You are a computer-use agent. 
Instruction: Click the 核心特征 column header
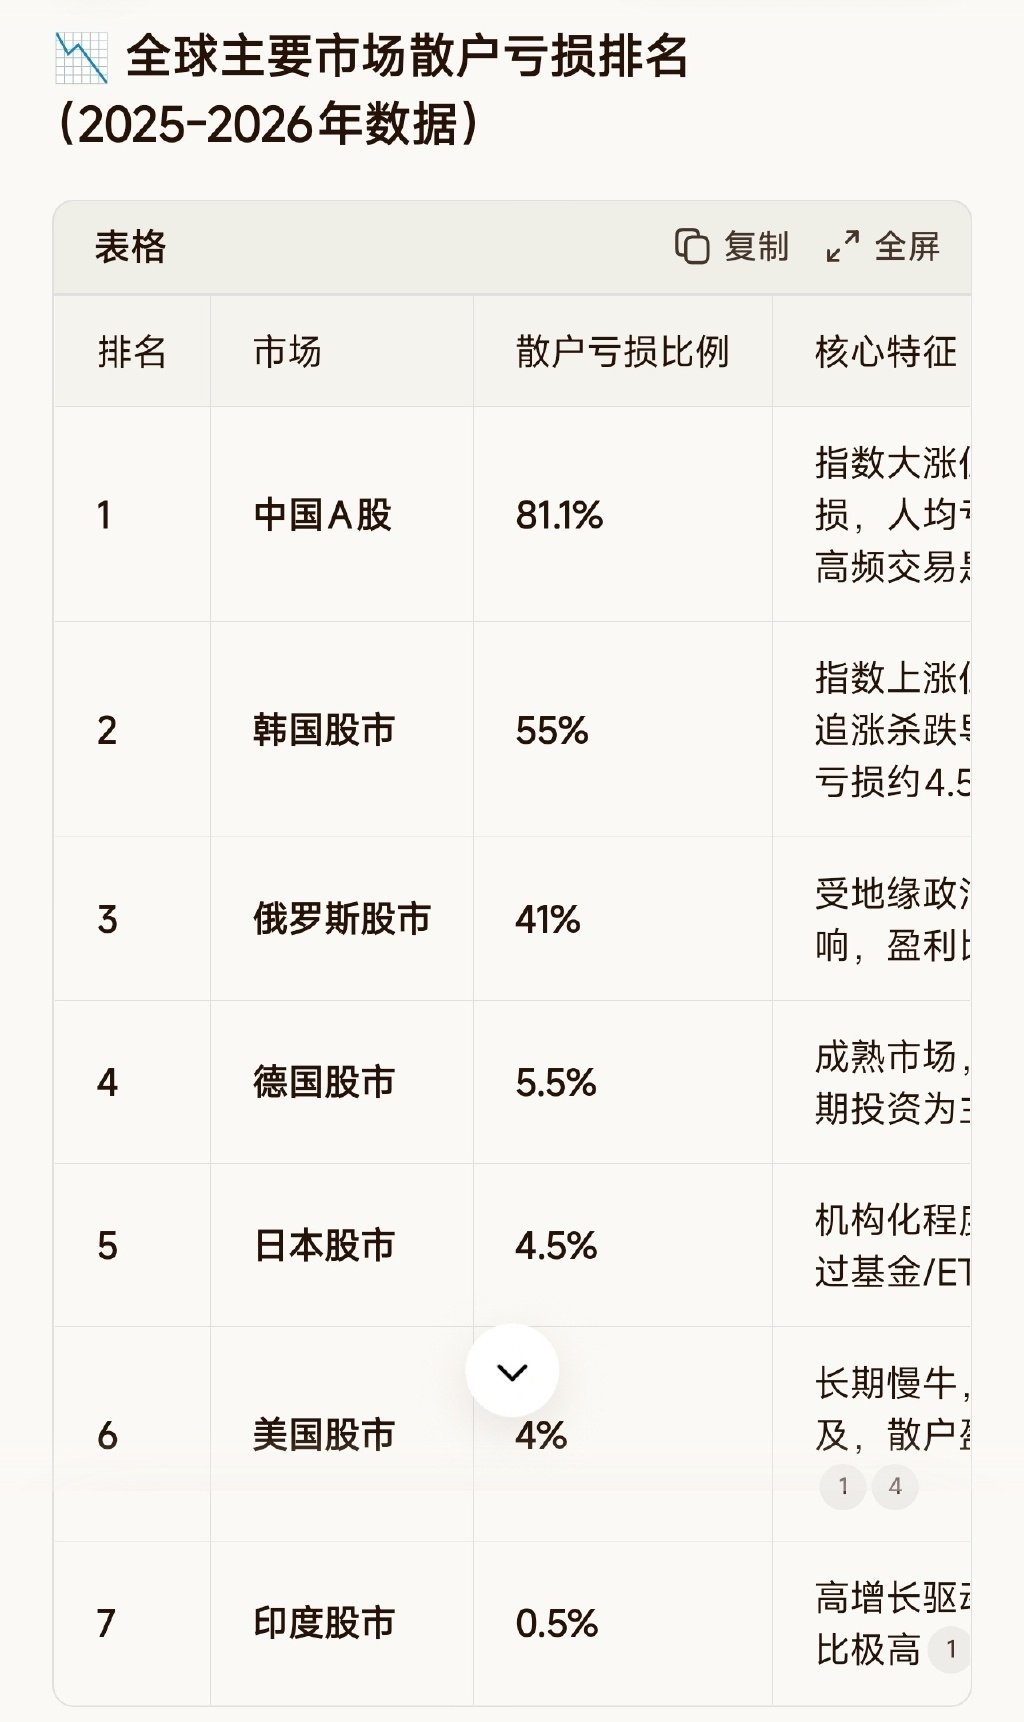pos(886,352)
